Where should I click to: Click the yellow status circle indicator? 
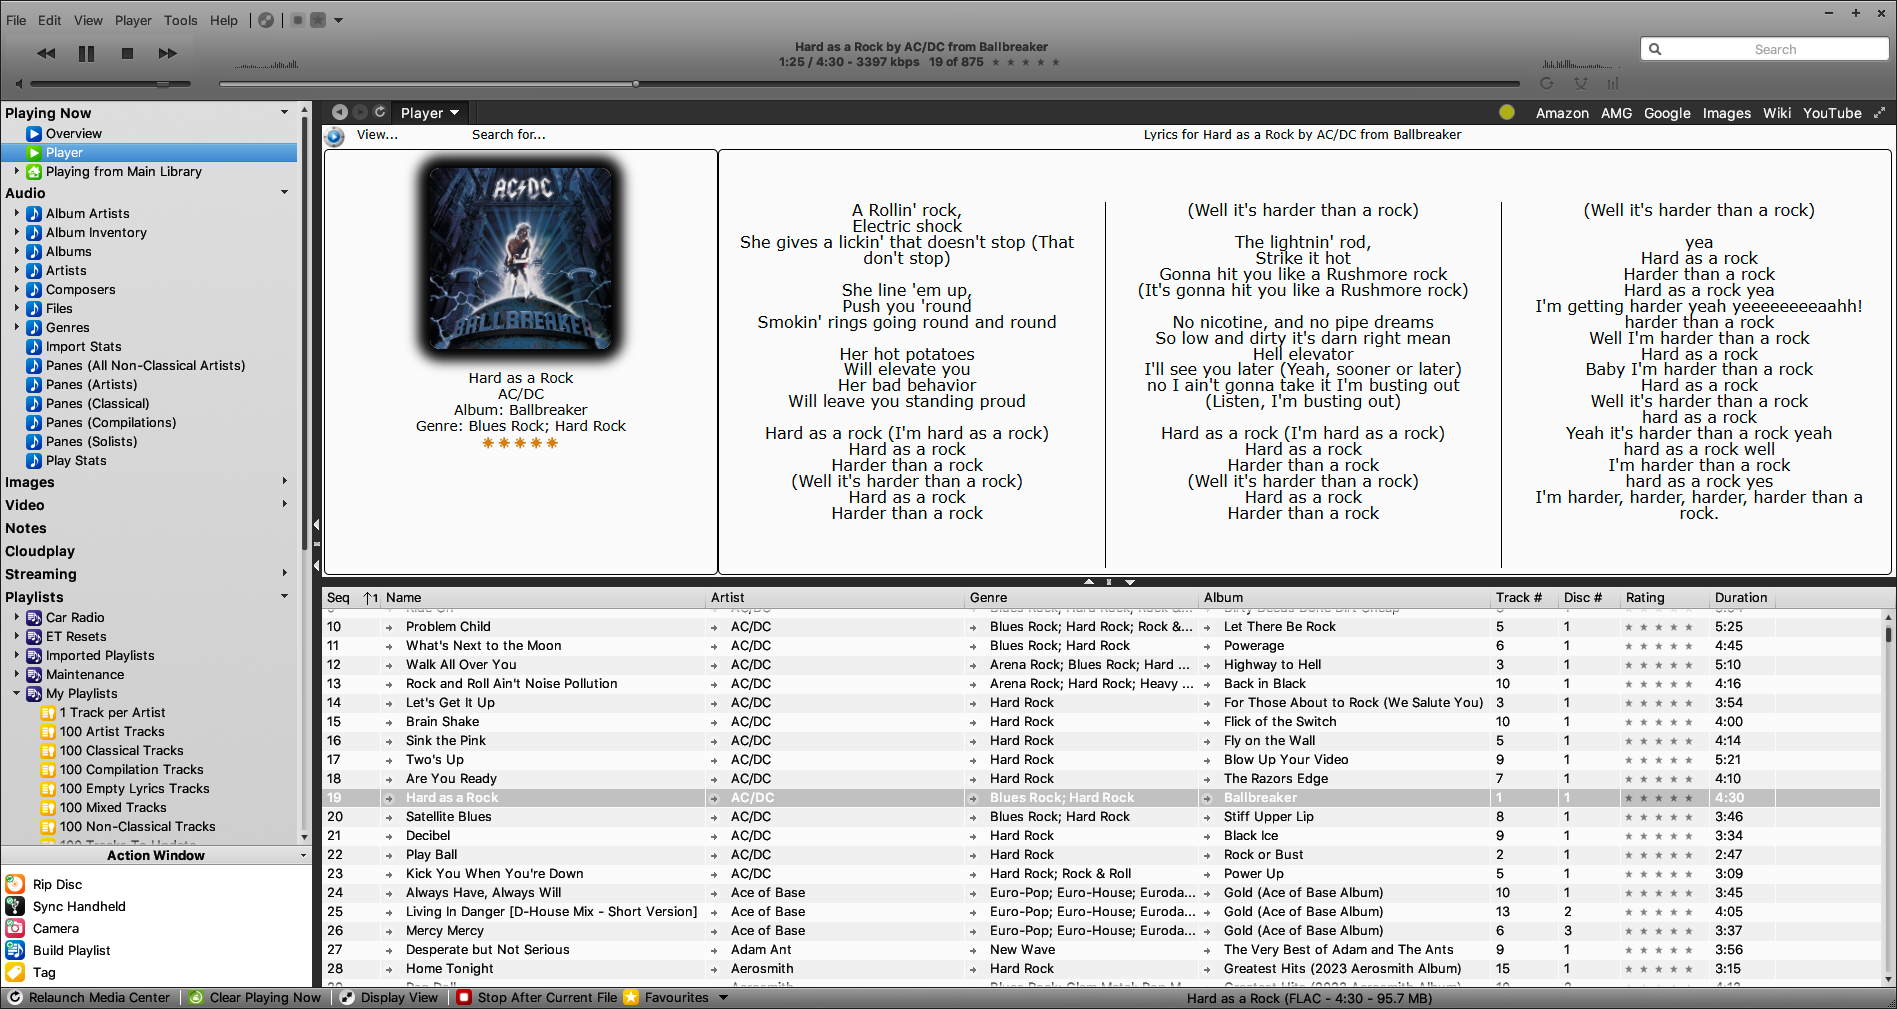click(x=1507, y=112)
